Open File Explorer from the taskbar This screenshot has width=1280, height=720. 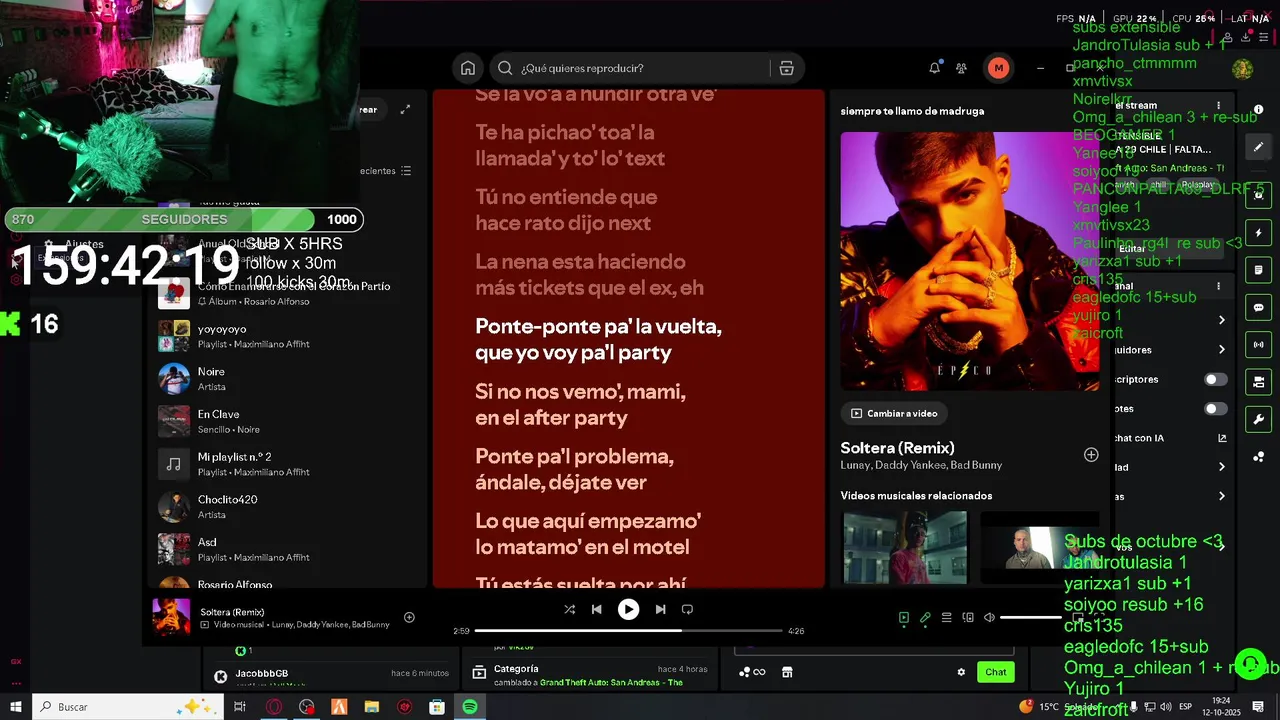(372, 707)
